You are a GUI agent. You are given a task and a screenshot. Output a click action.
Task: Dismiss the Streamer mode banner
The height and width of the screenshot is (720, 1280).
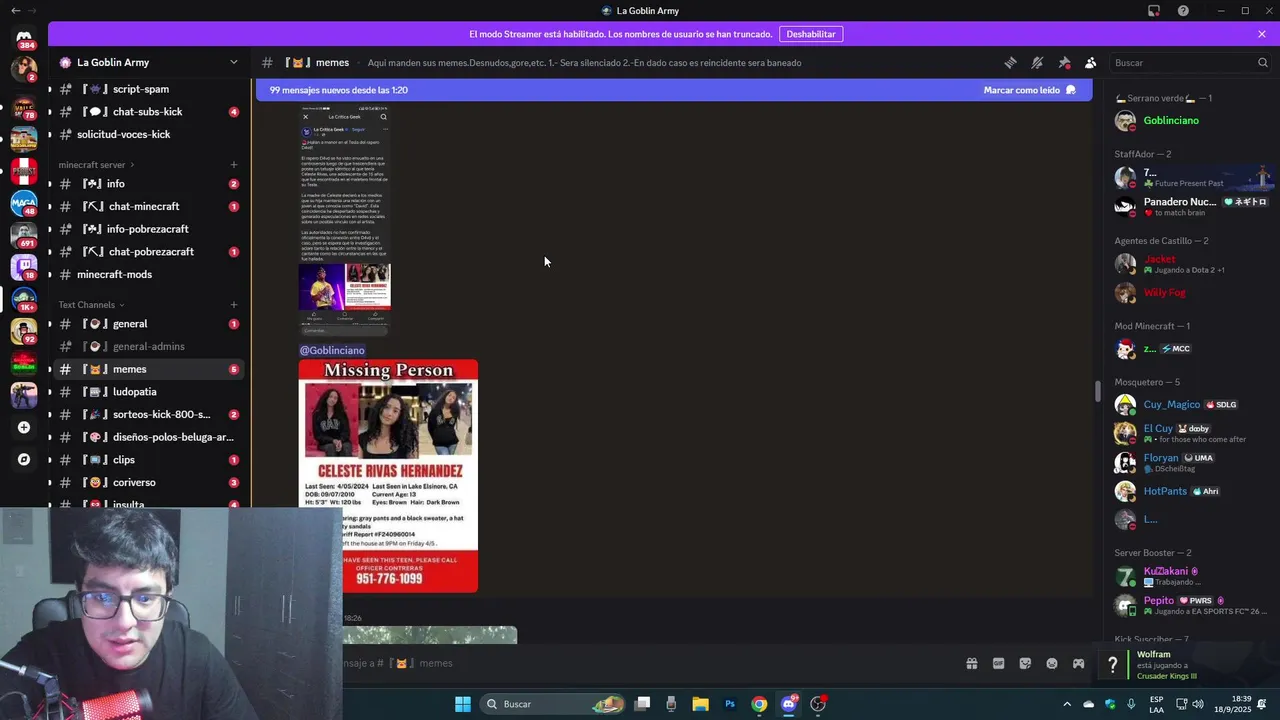[x=1262, y=34]
